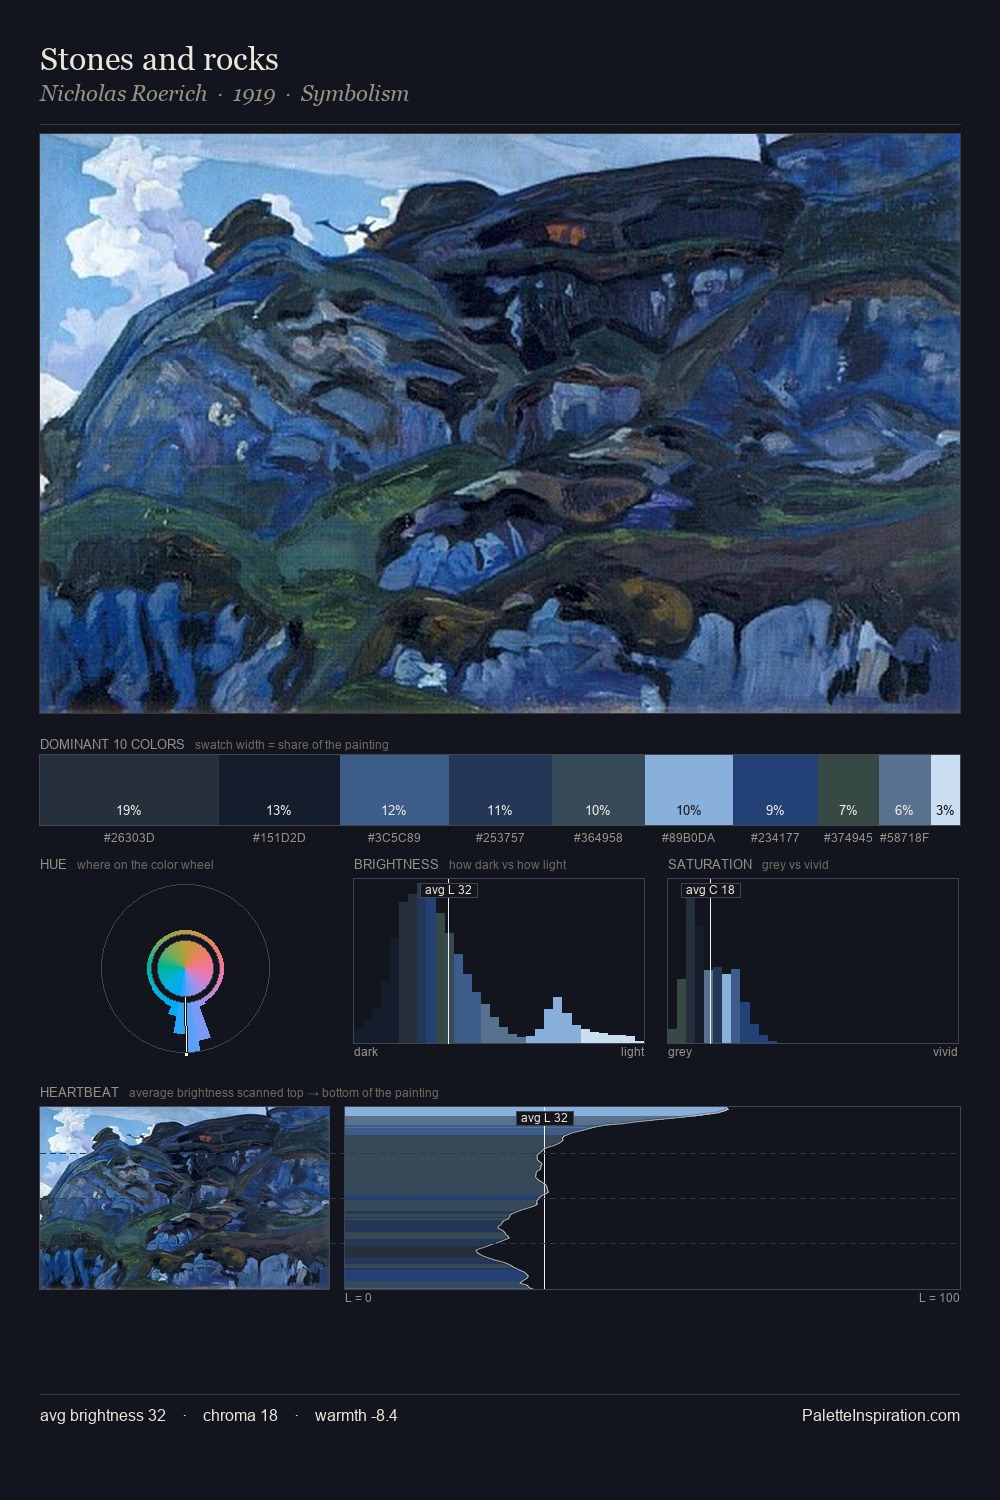Click the hex label #234177
The image size is (1000, 1500).
click(x=775, y=838)
